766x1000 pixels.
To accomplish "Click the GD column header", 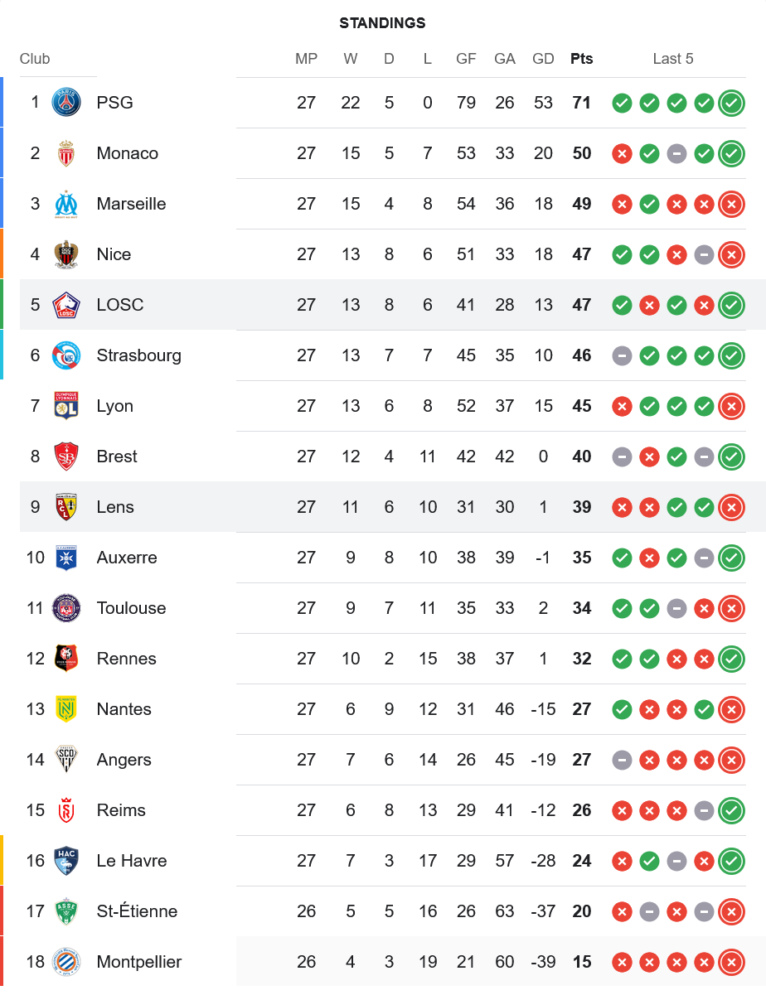I will [x=543, y=59].
